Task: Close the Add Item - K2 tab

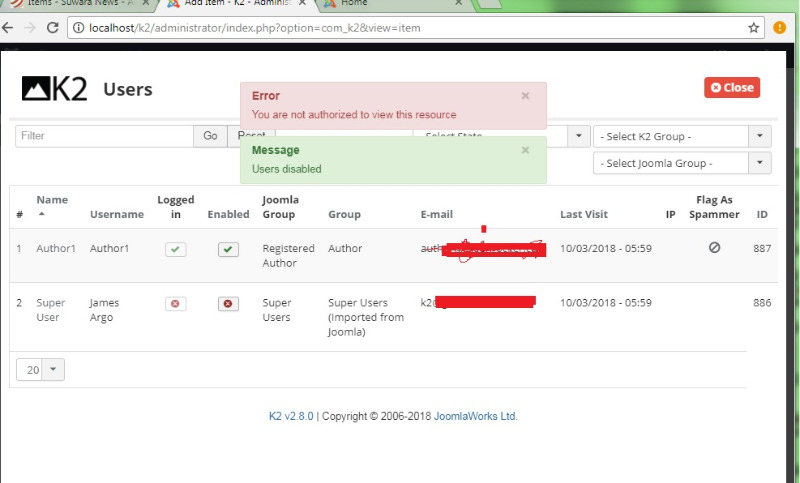Action: pyautogui.click(x=302, y=3)
